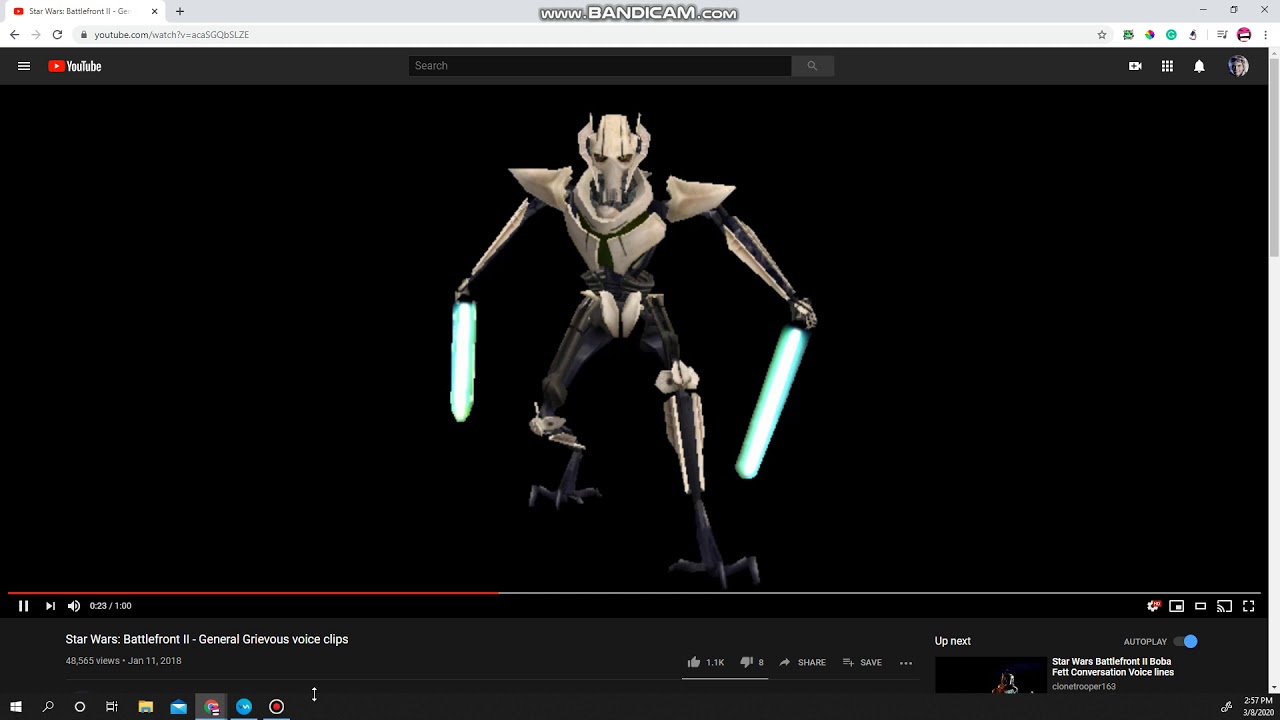Screen dimensions: 1280x720
Task: Click the browser Back arrow
Action: (x=14, y=34)
